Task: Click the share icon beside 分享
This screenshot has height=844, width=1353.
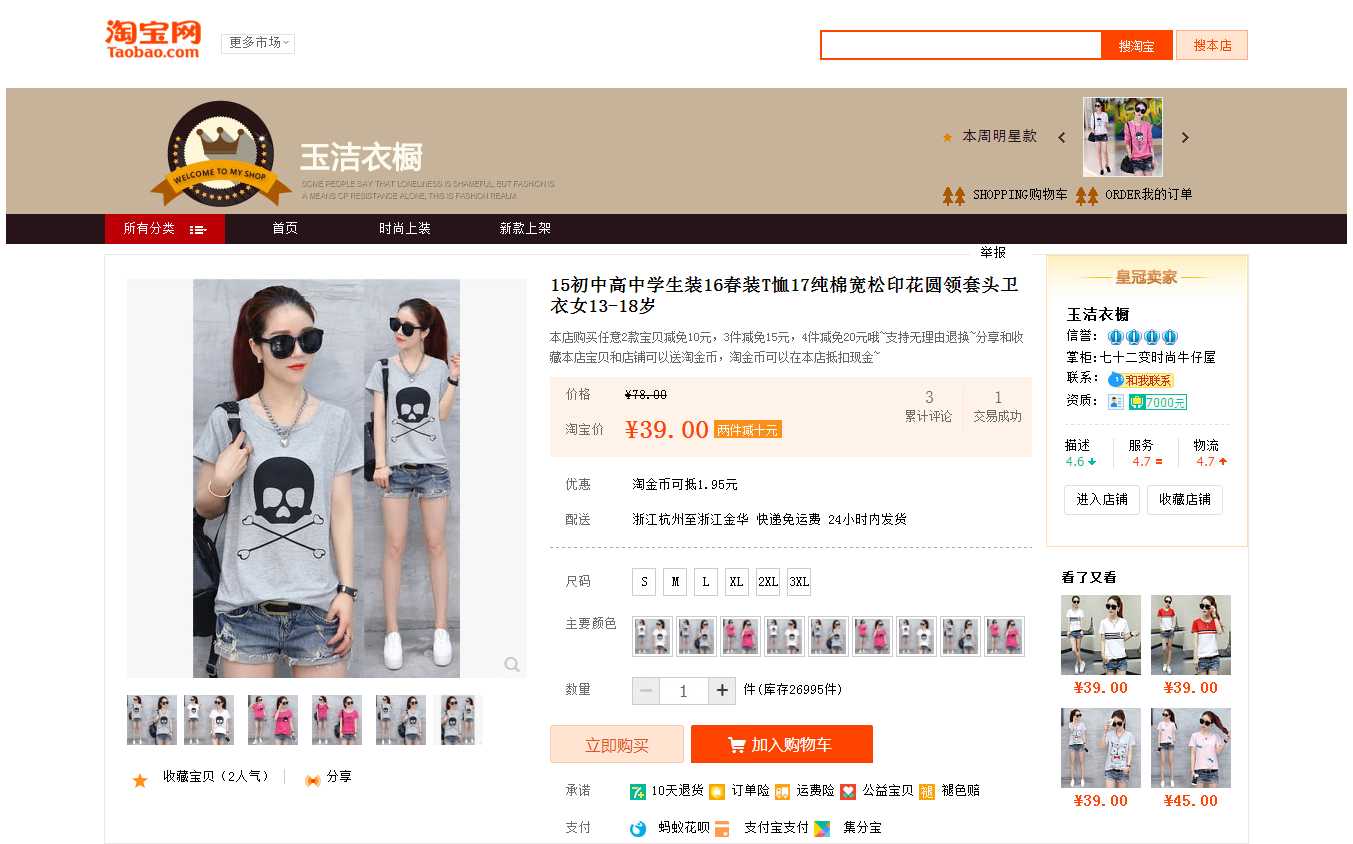Action: pos(312,779)
